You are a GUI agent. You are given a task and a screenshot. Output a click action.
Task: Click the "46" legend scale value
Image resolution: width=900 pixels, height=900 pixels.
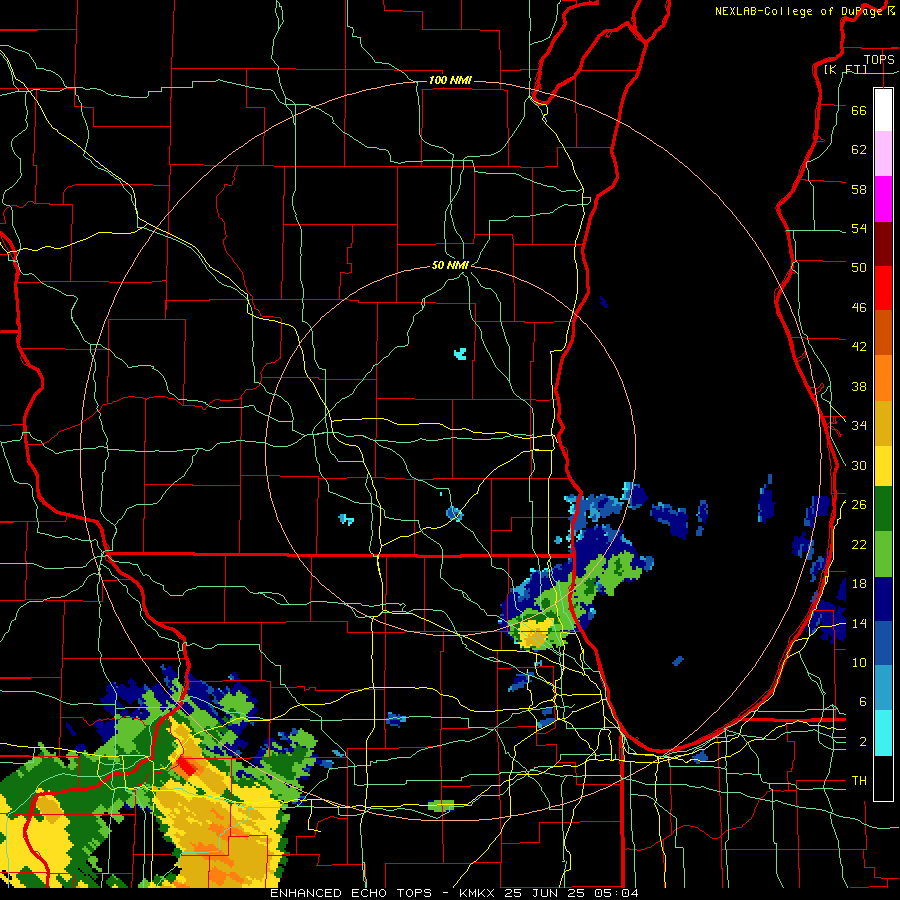pos(859,308)
